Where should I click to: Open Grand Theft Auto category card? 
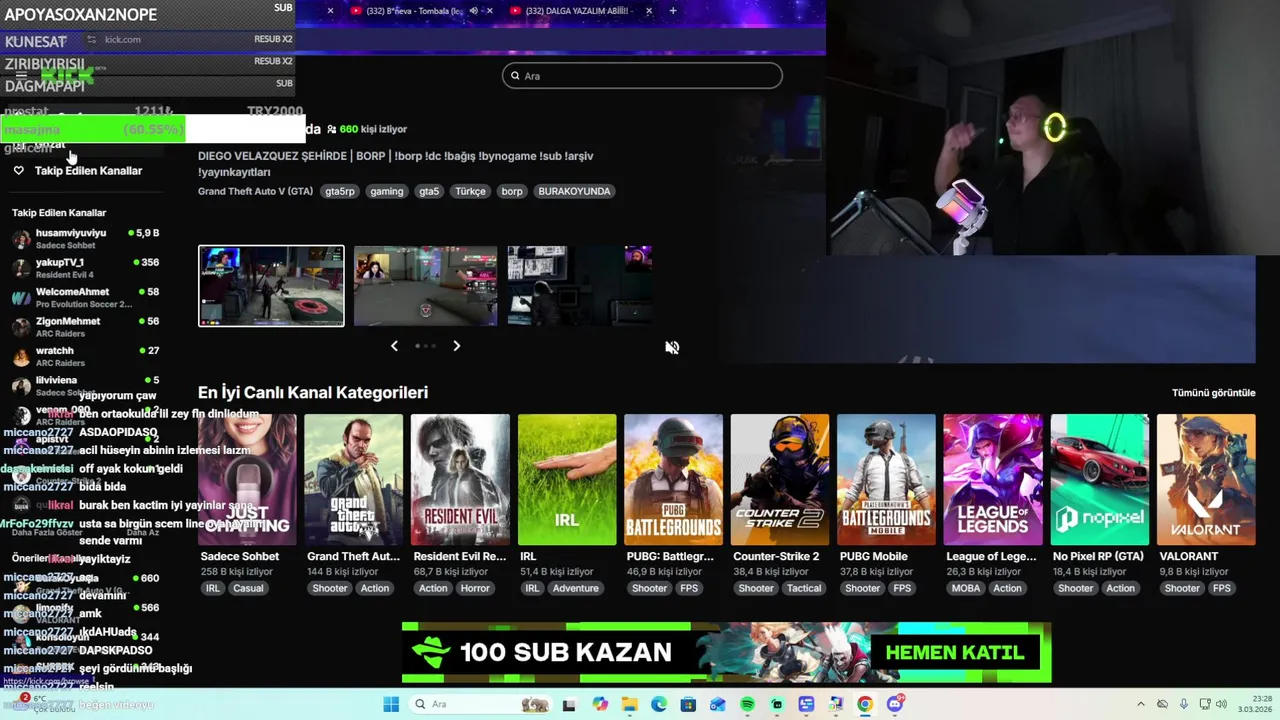(x=353, y=480)
